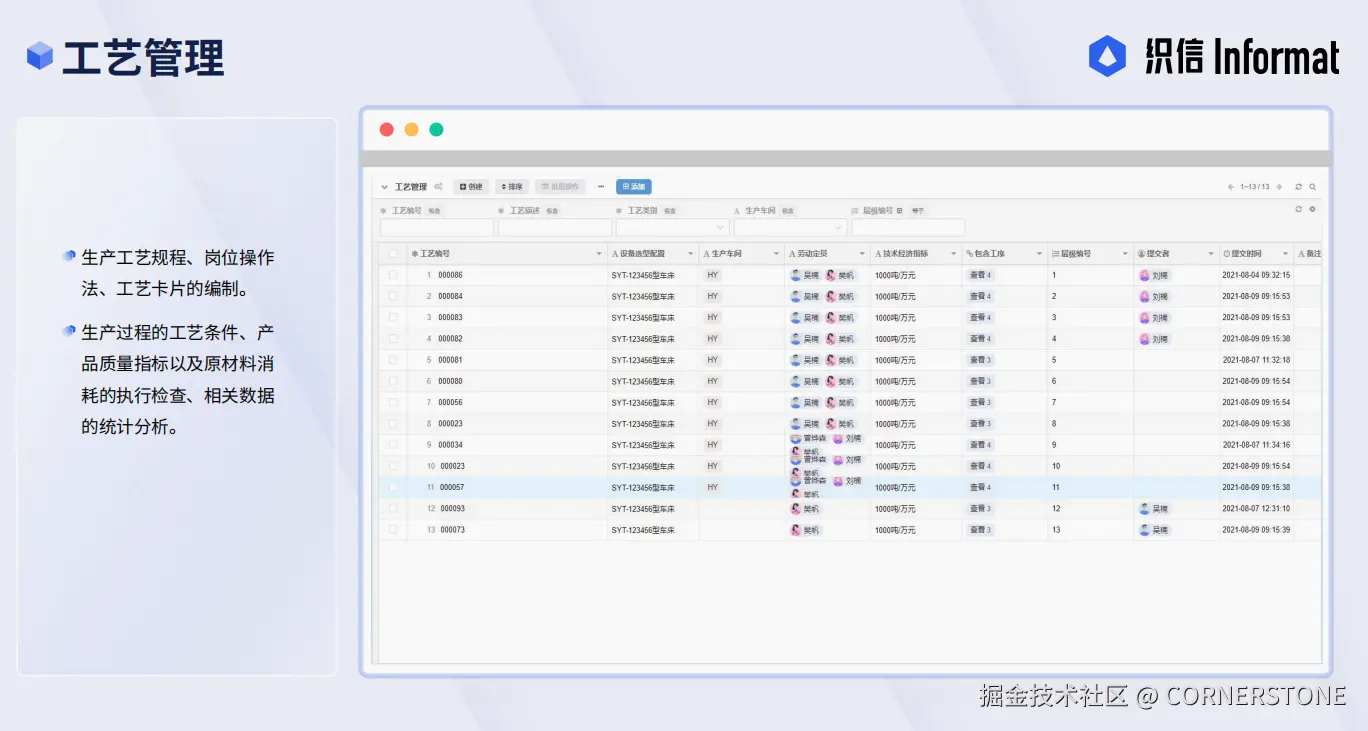Click the small box icon beside 层级编号 filter
This screenshot has height=731, width=1368.
tap(899, 211)
